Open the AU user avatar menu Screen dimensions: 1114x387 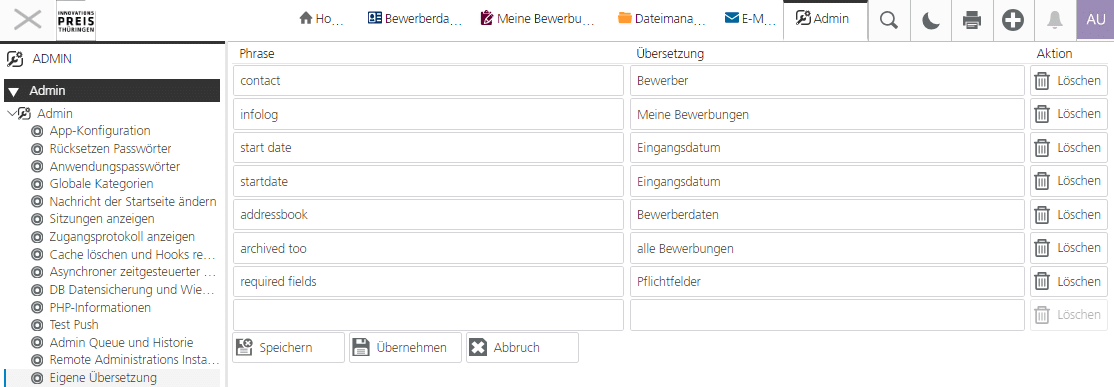click(1096, 20)
